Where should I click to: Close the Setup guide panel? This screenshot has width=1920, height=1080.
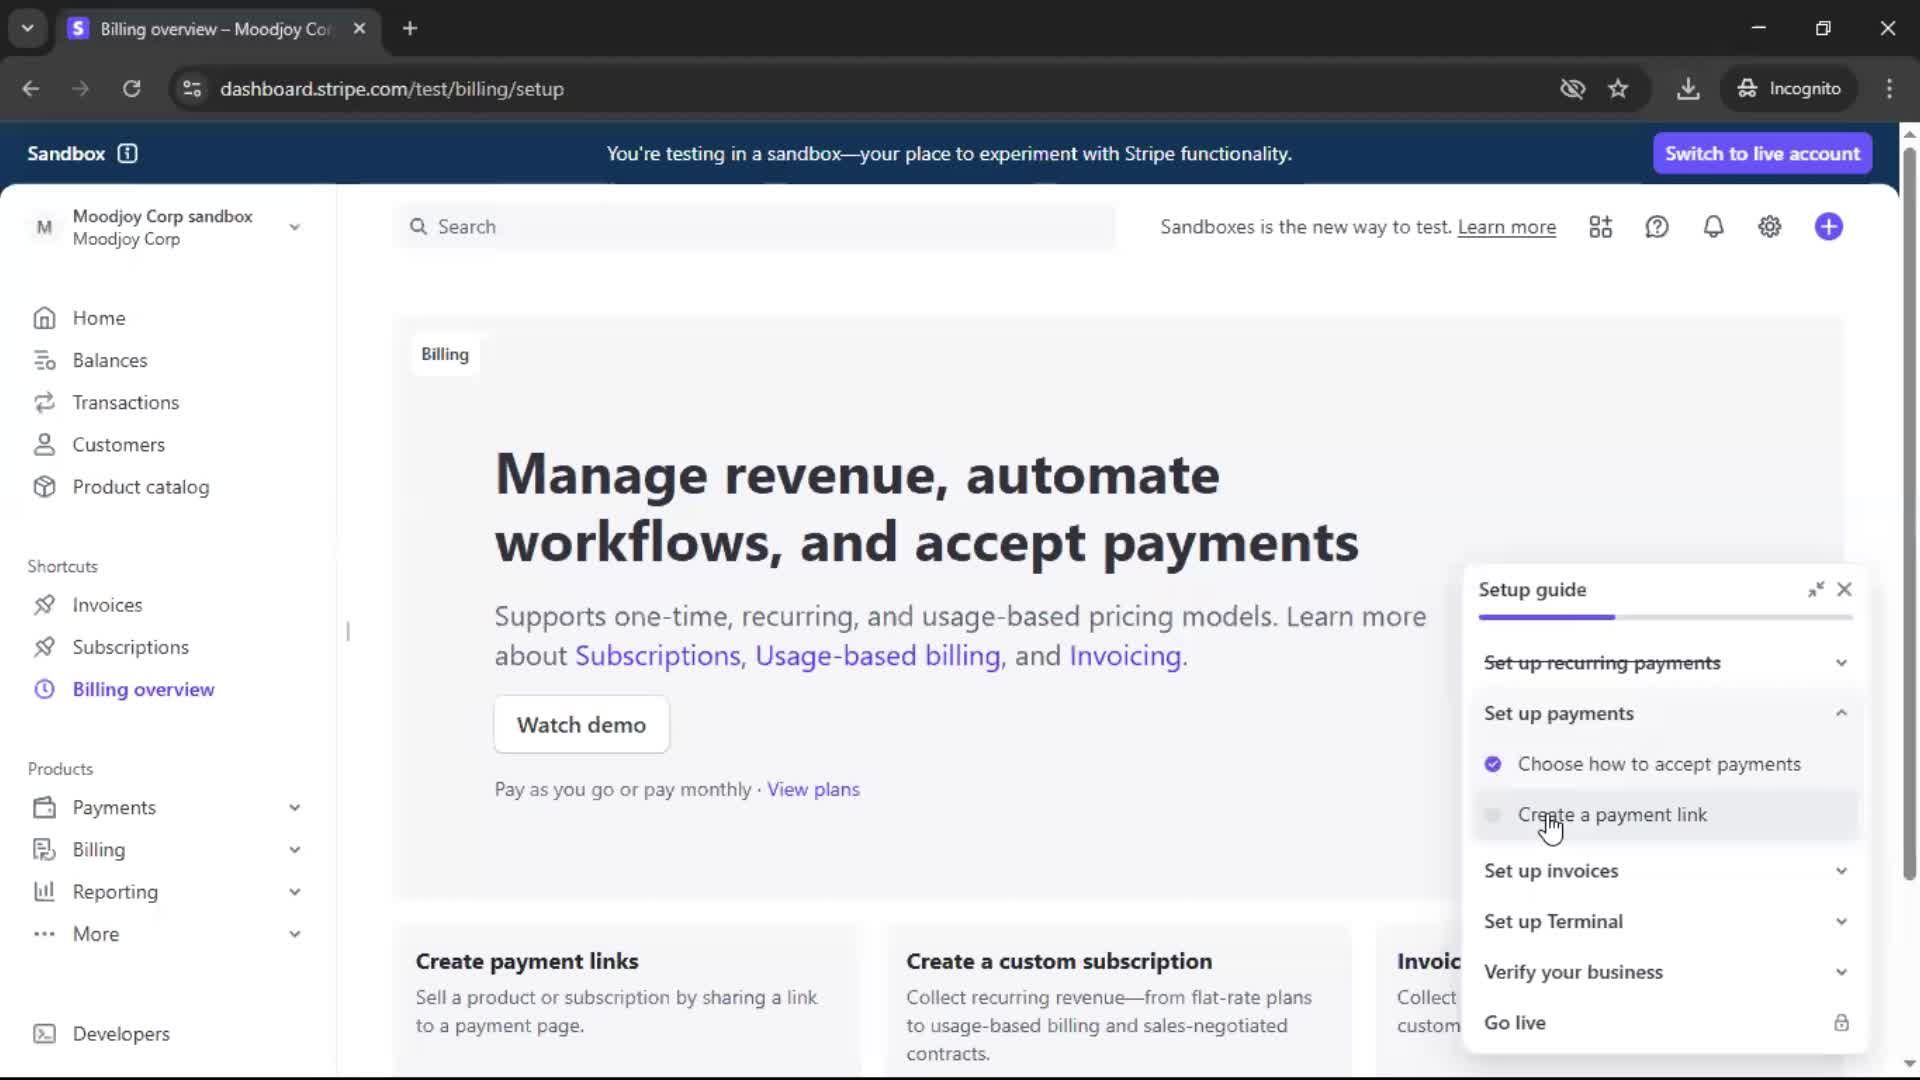pyautogui.click(x=1844, y=590)
